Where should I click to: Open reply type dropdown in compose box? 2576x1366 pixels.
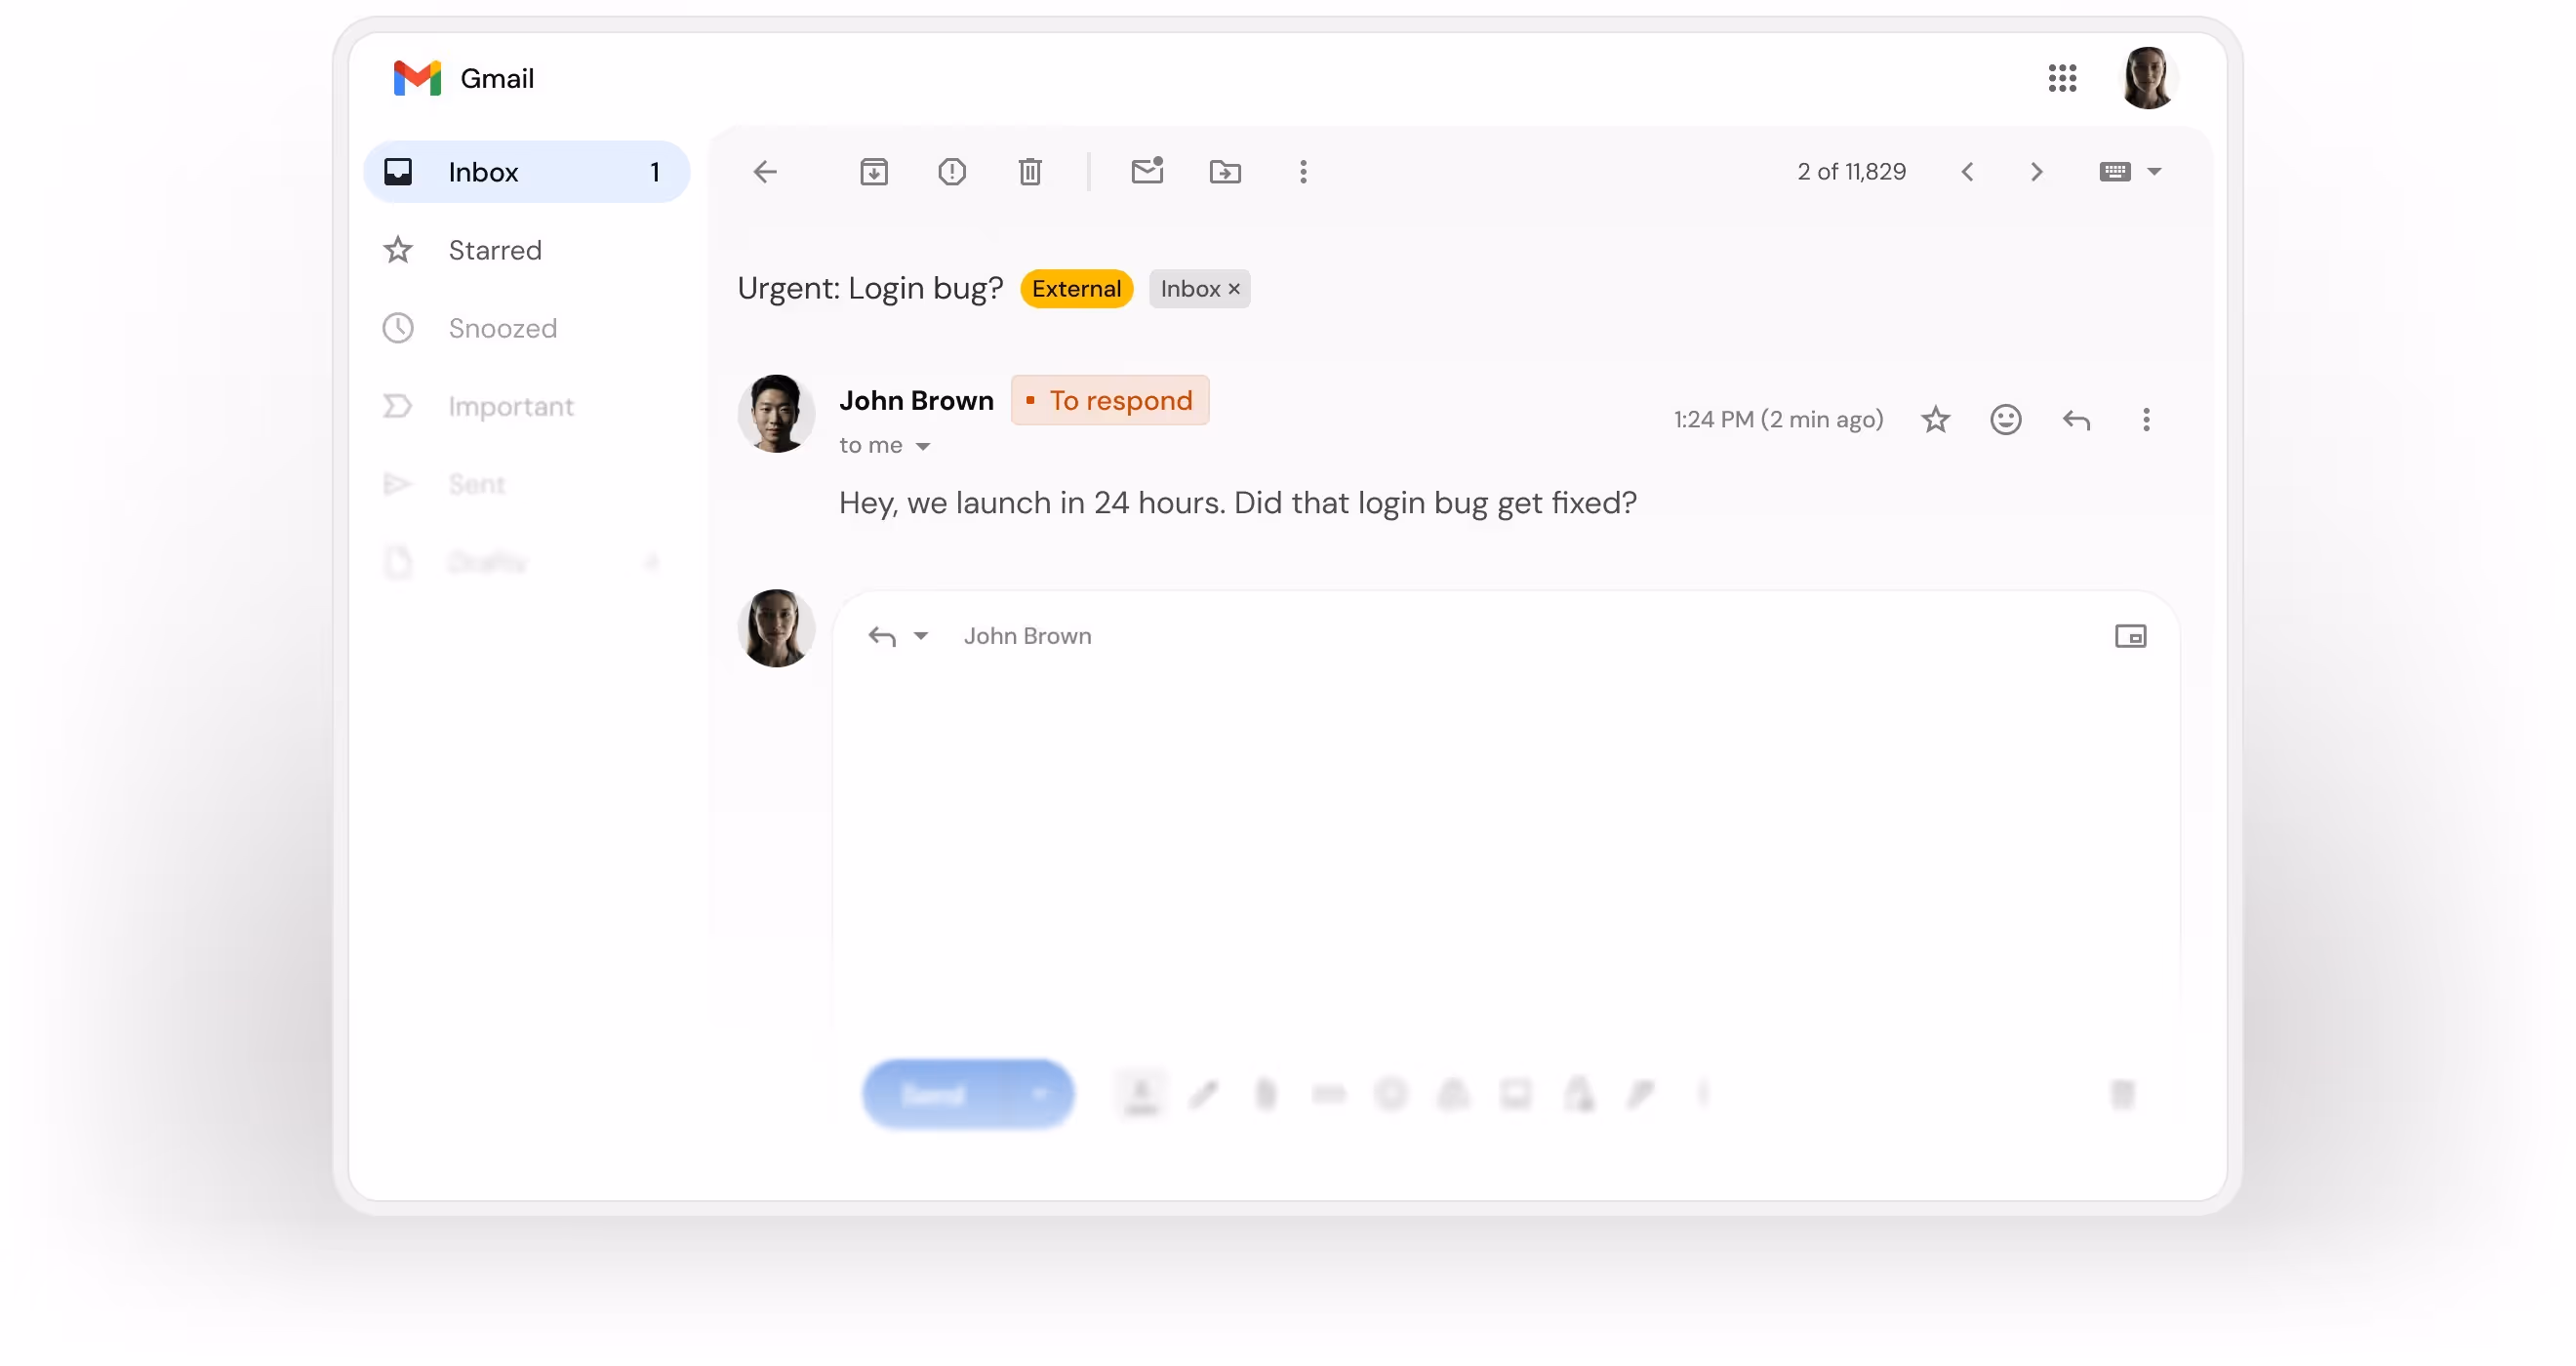tap(920, 636)
